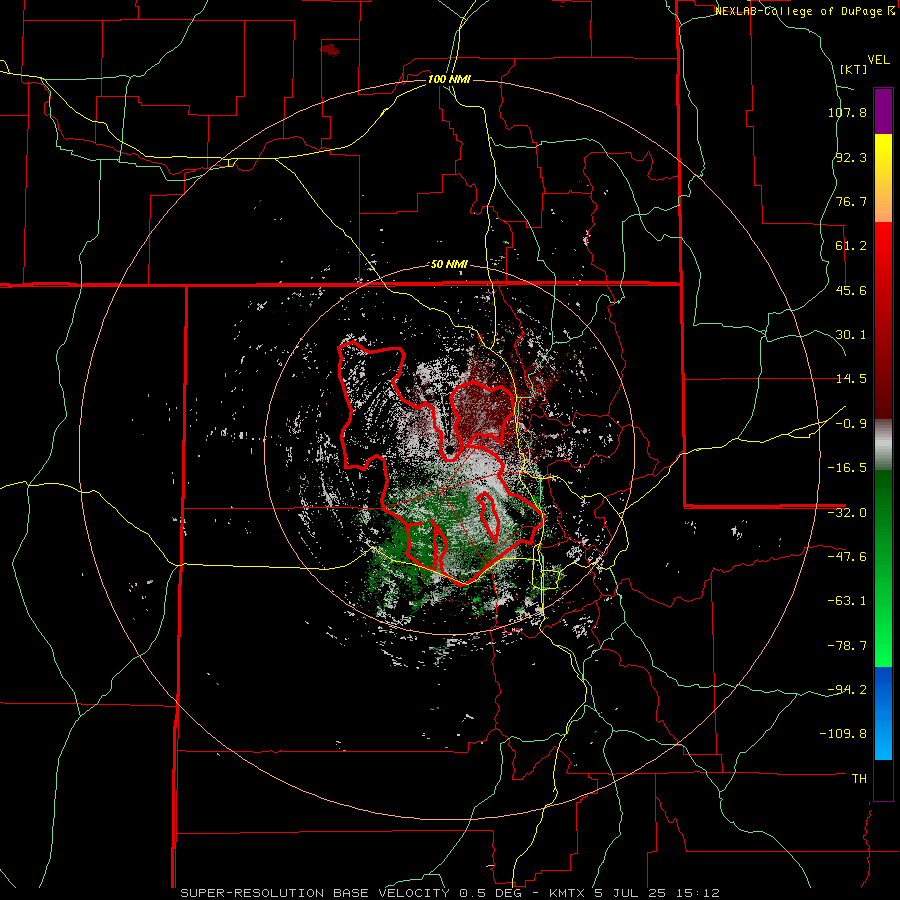Click the -78.7 legend value

(x=847, y=646)
